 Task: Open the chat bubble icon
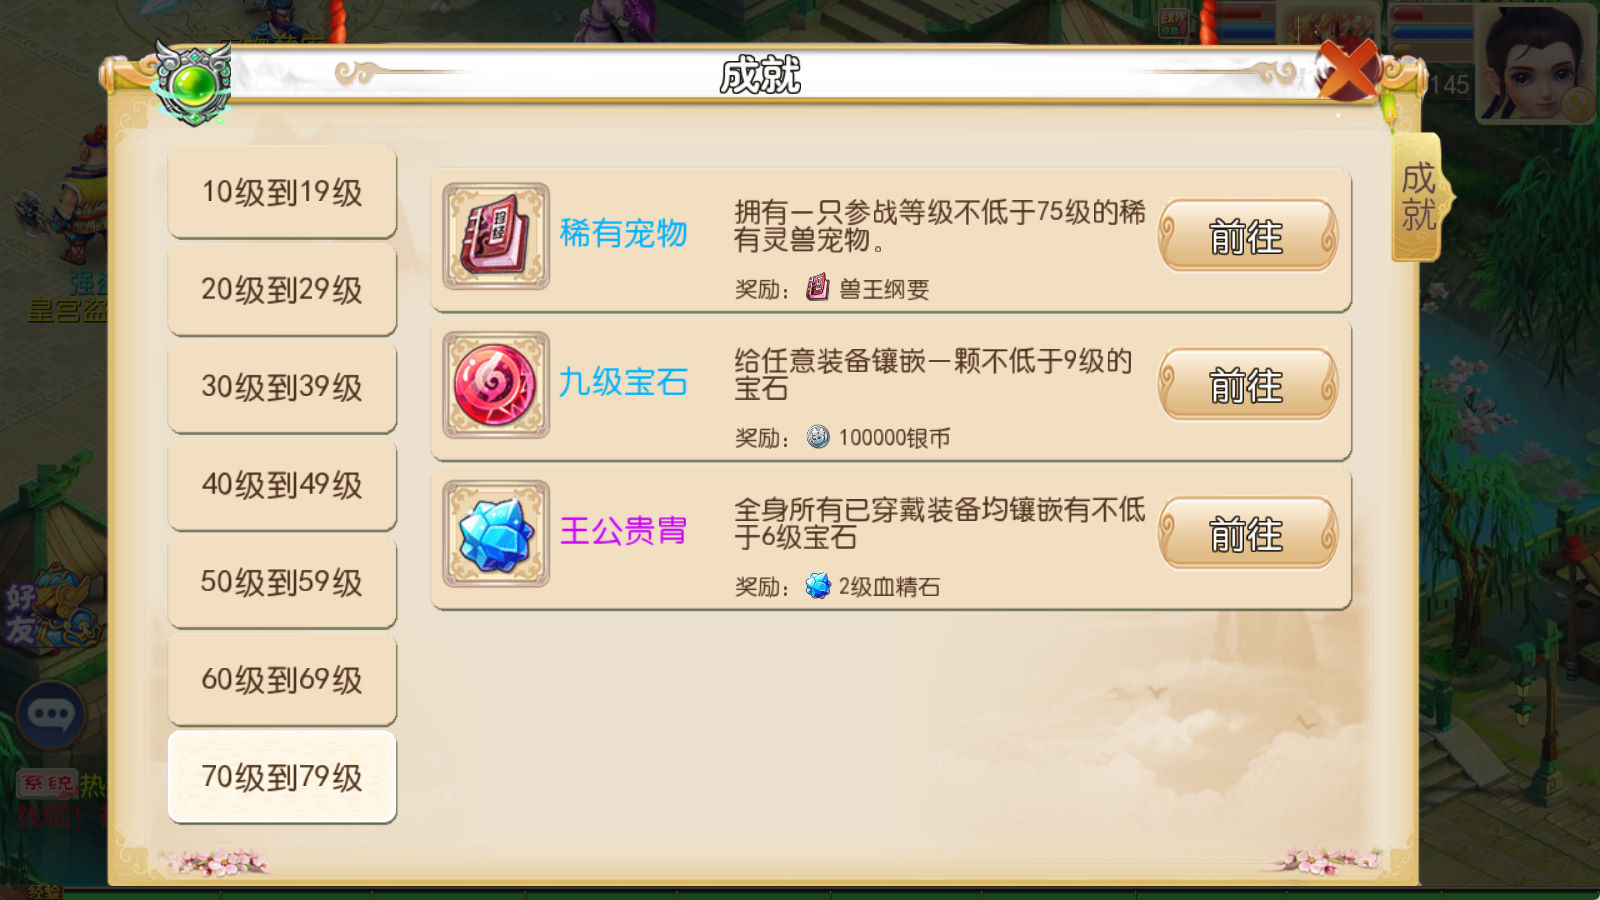point(50,715)
